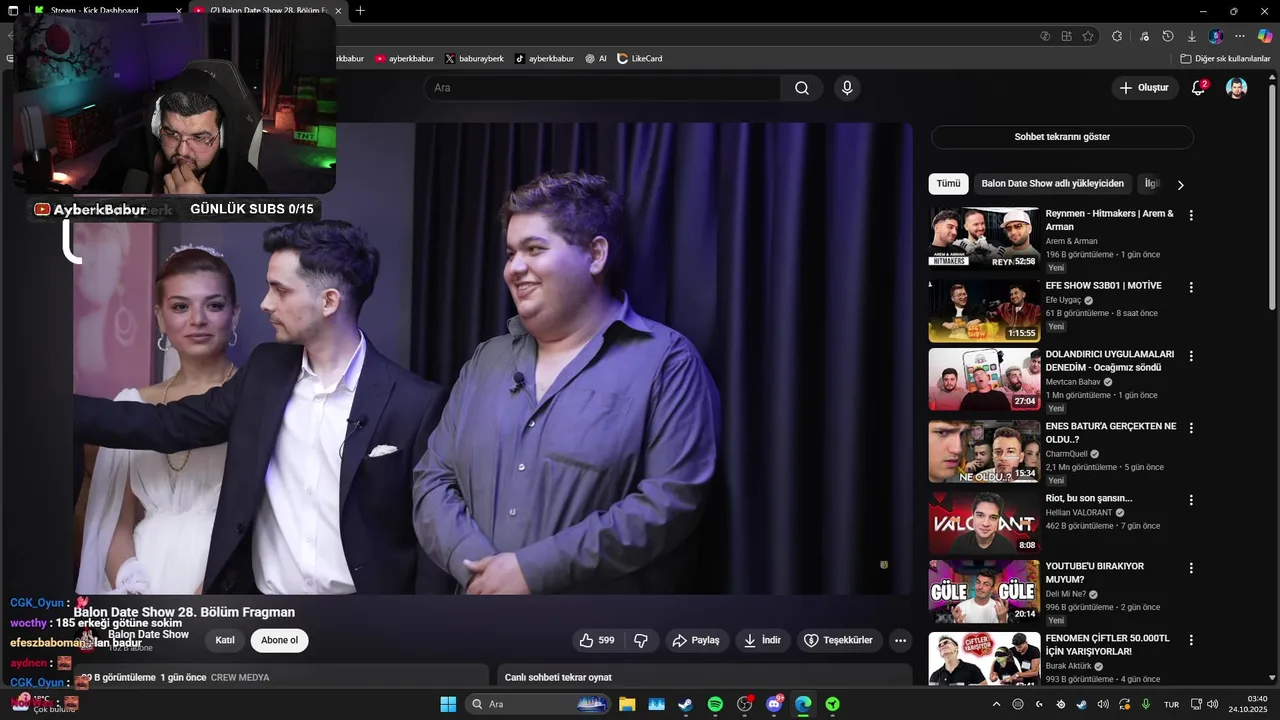Activate voice search microphone icon
Viewport: 1280px width, 720px height.
[x=847, y=88]
